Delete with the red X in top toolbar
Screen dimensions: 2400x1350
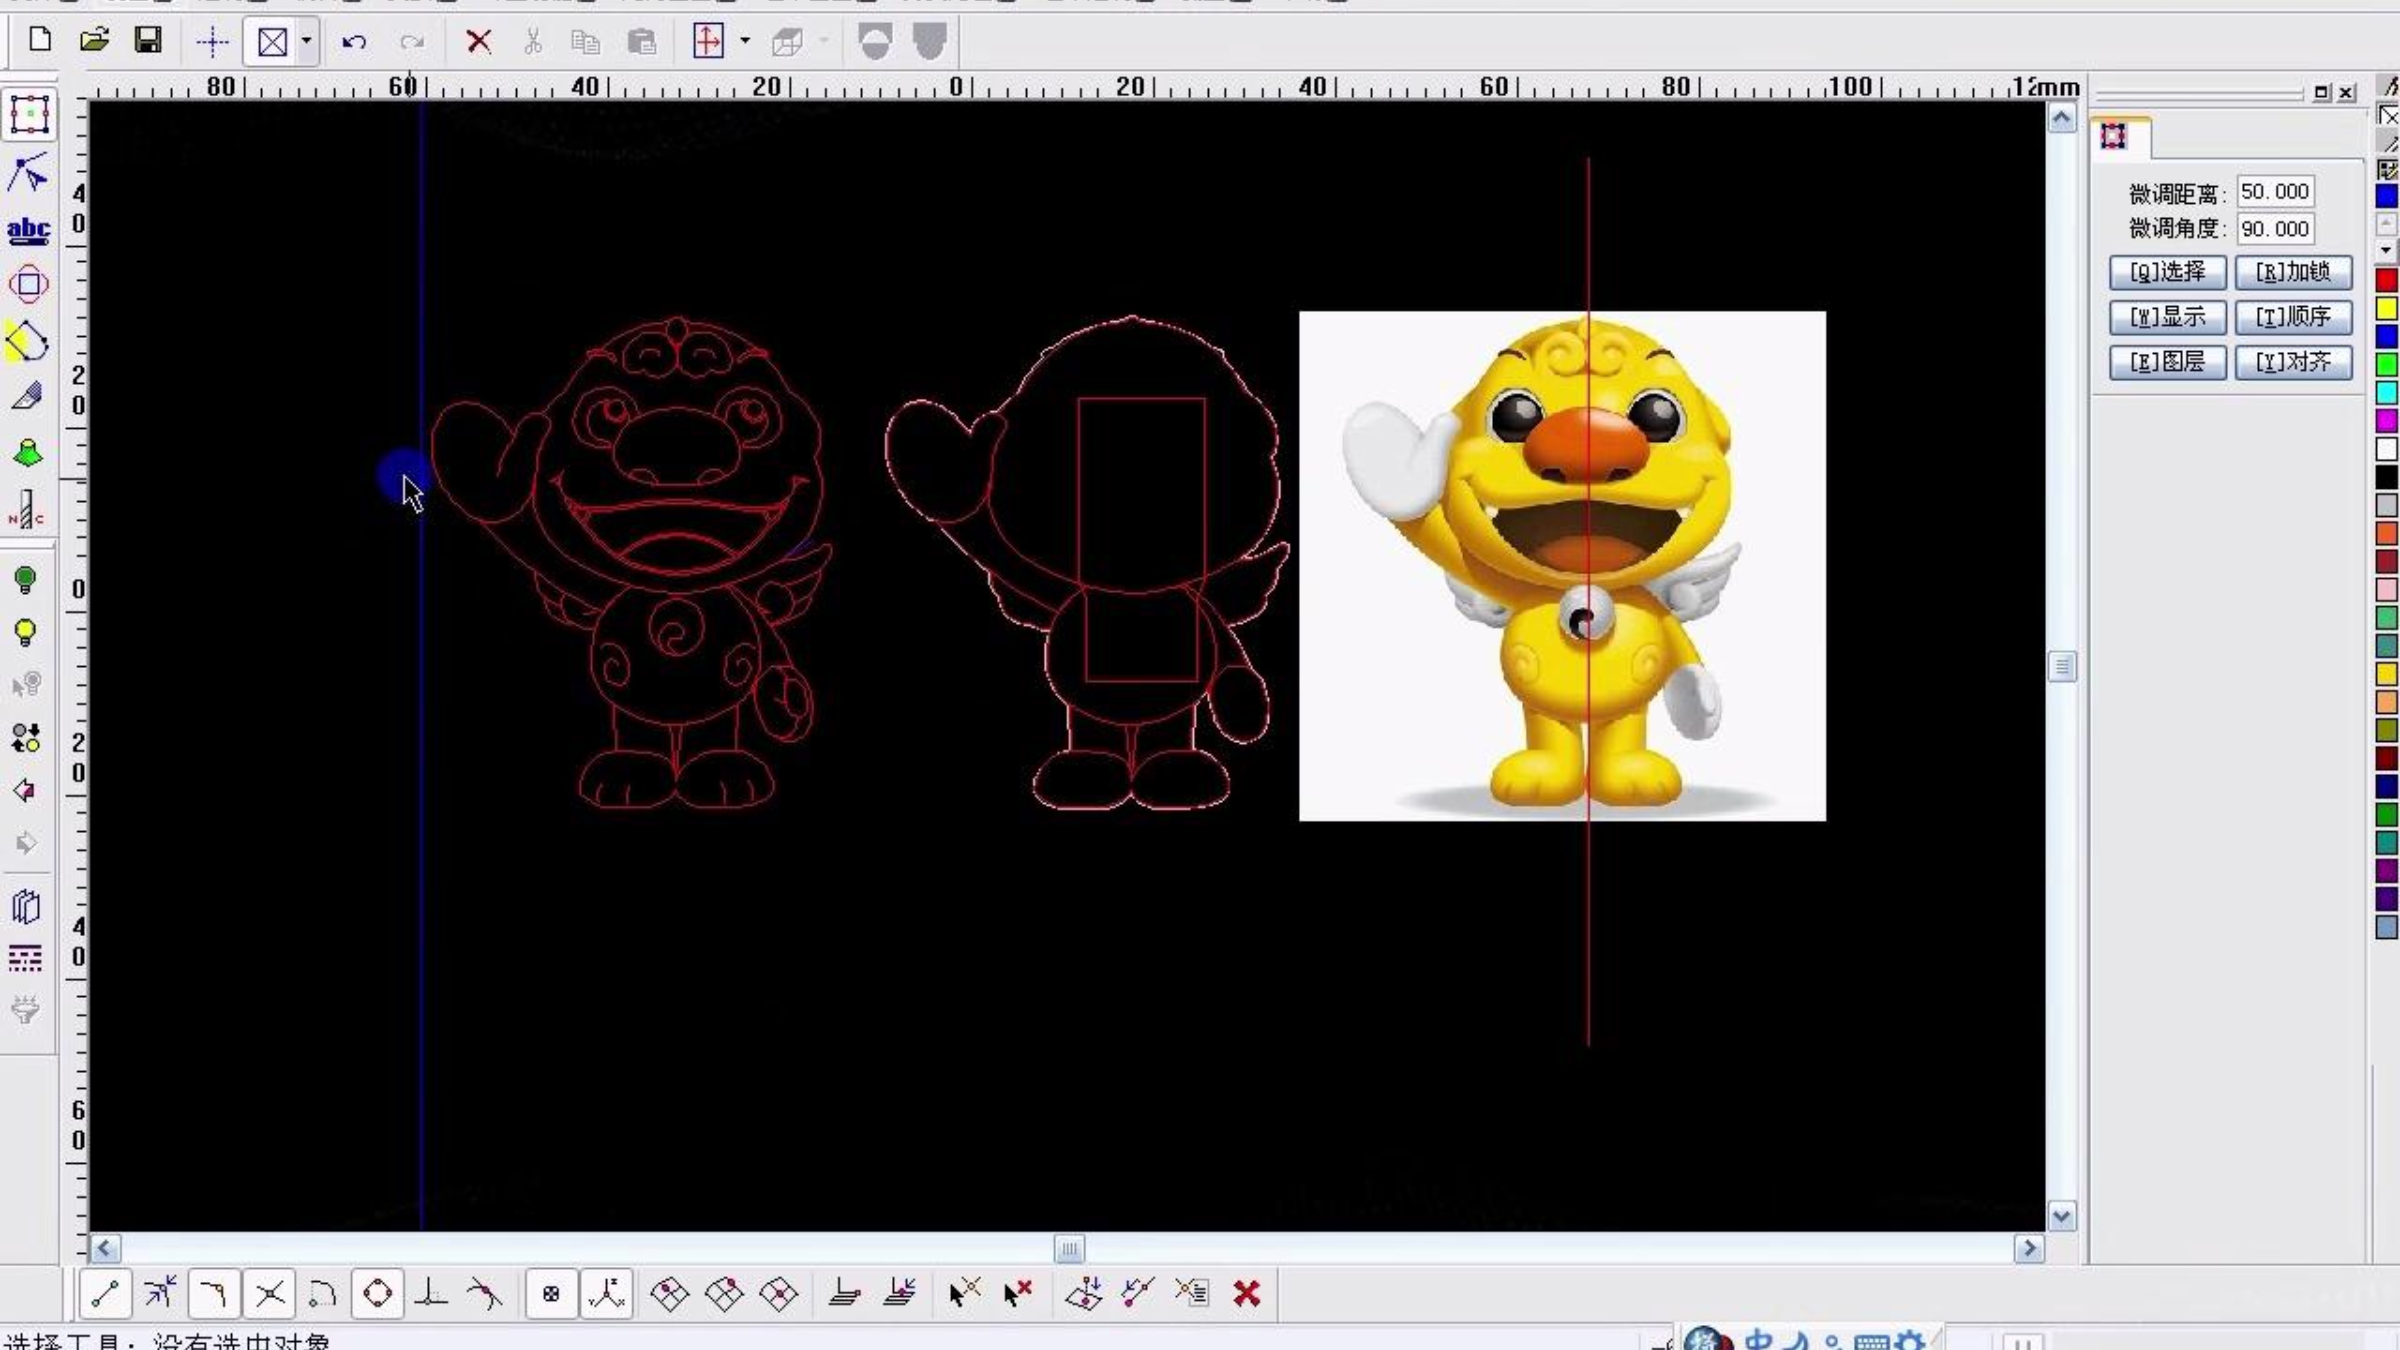pos(479,42)
